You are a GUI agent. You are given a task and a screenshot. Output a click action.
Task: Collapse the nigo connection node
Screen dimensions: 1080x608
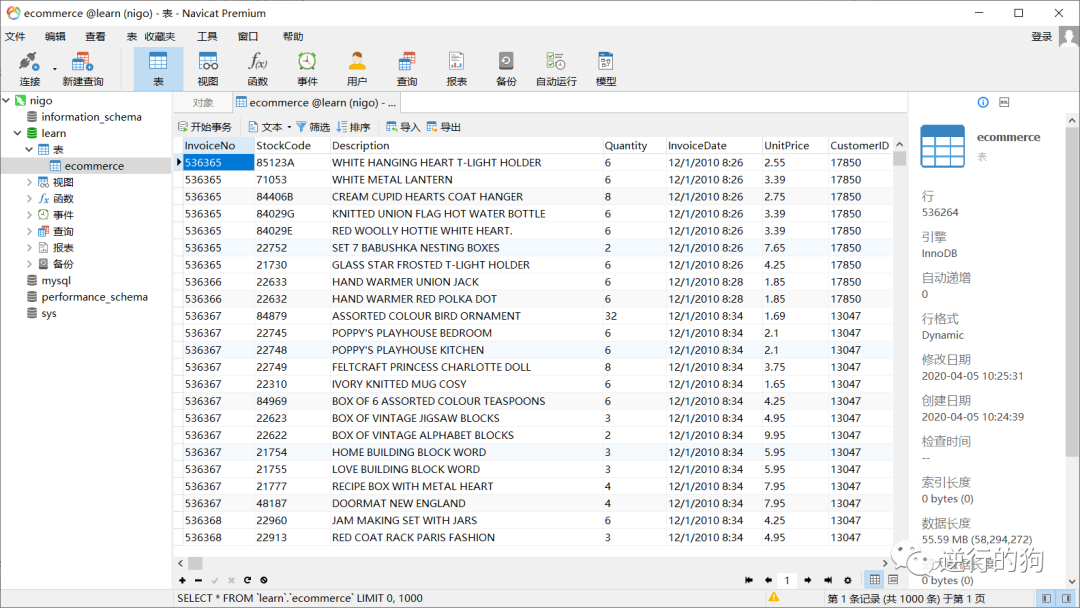[6, 101]
